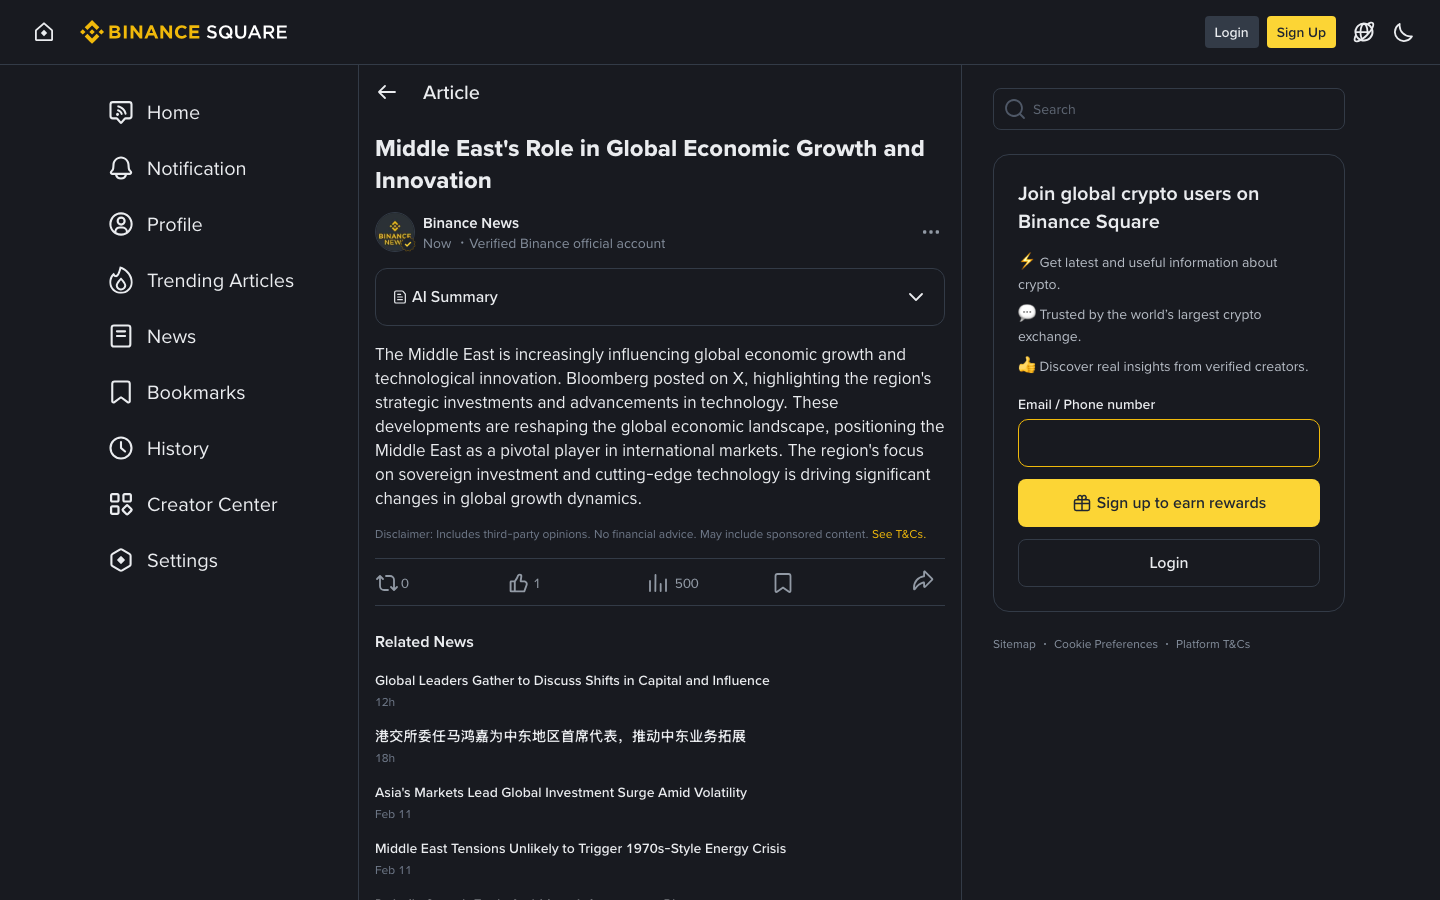This screenshot has height=900, width=1440.
Task: Open the News section in the sidebar
Action: pyautogui.click(x=171, y=336)
